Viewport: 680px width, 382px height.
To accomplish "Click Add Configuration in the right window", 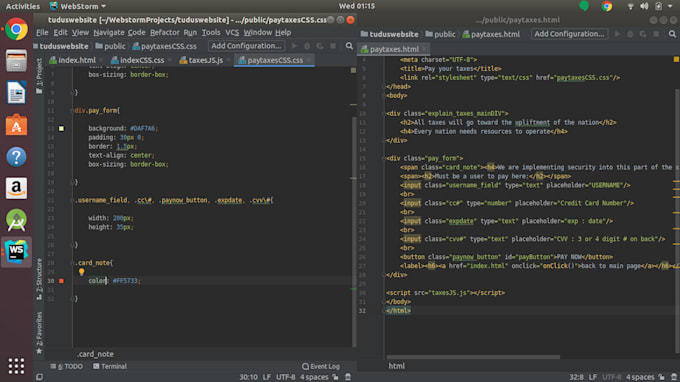I will (569, 34).
